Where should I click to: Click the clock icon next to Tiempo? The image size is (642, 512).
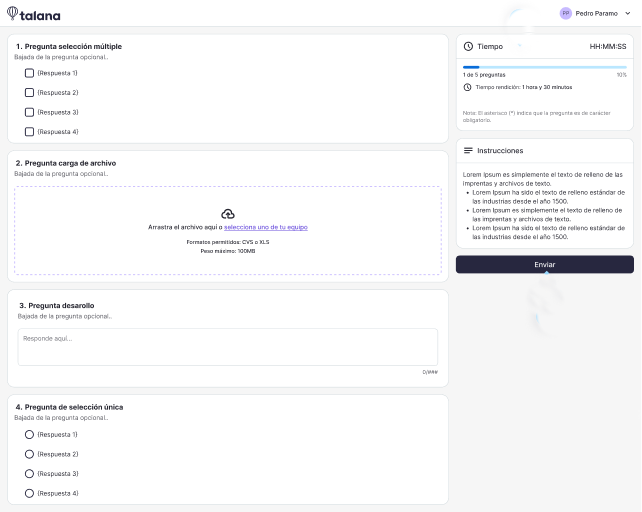[468, 46]
